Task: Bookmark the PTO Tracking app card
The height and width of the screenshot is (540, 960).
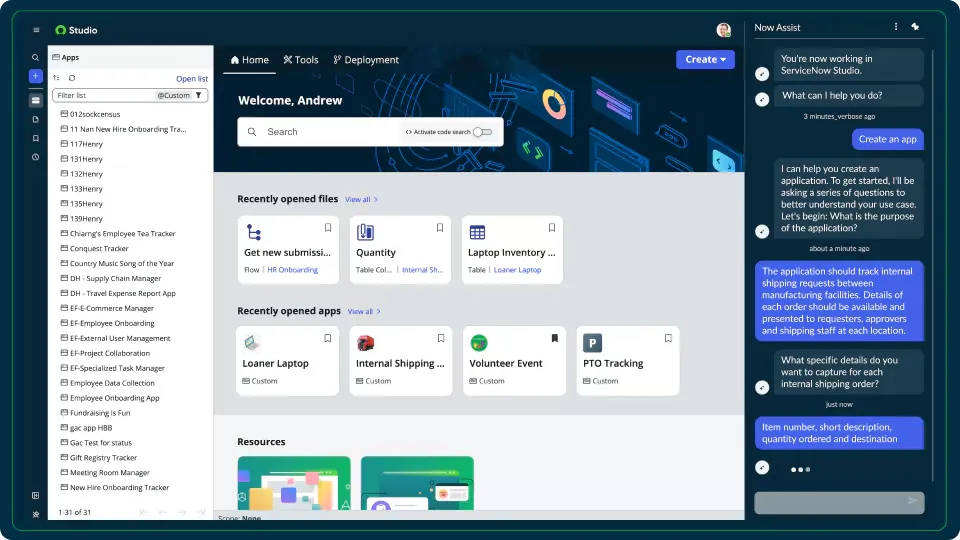Action: (668, 339)
